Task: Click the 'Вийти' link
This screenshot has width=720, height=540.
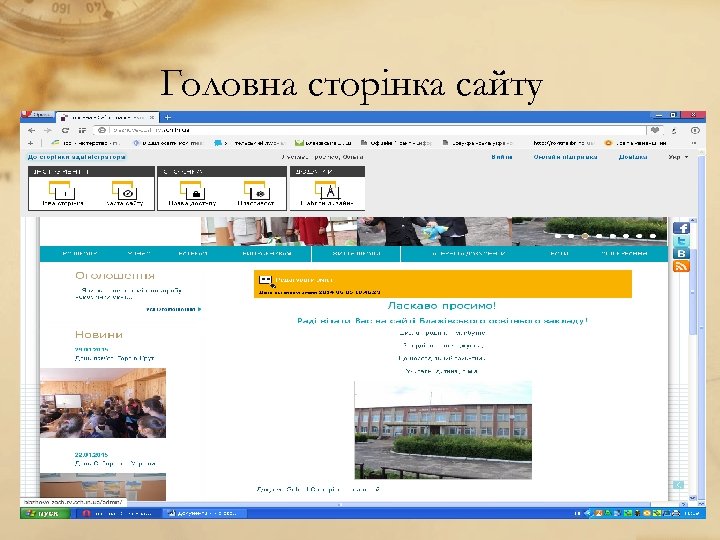Action: coord(501,157)
